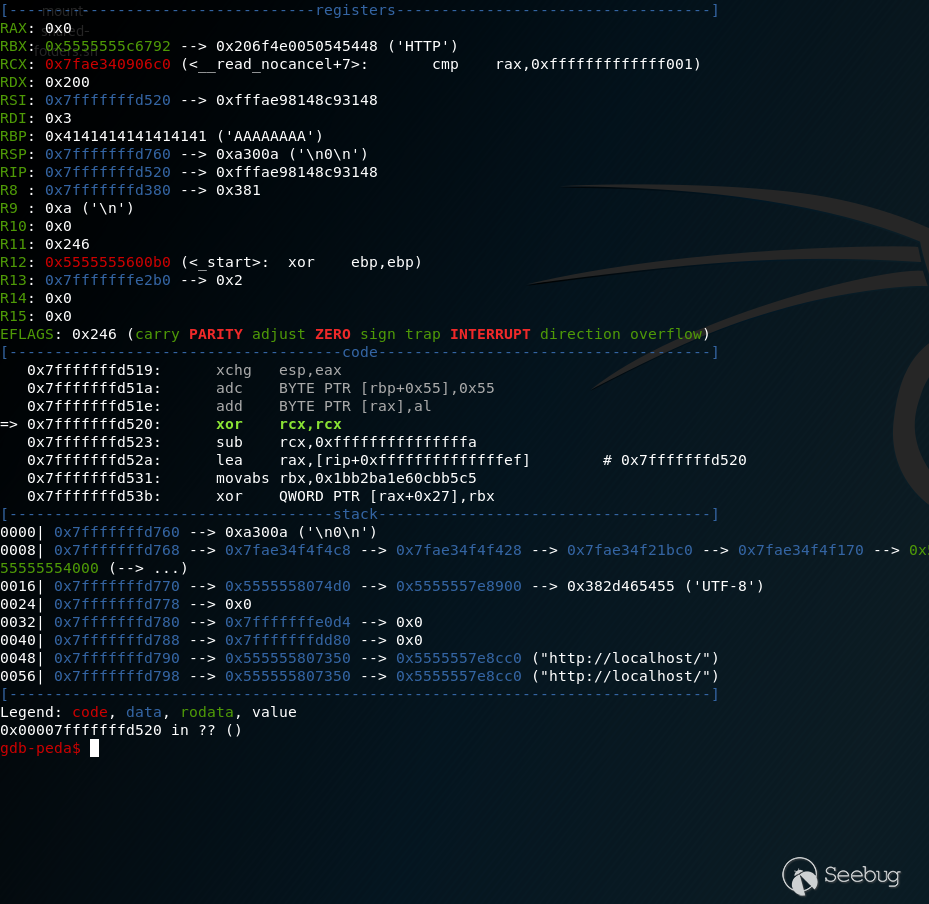Click the INTERRUPT flag in EFLAGS
This screenshot has height=904, width=929.
tap(490, 334)
